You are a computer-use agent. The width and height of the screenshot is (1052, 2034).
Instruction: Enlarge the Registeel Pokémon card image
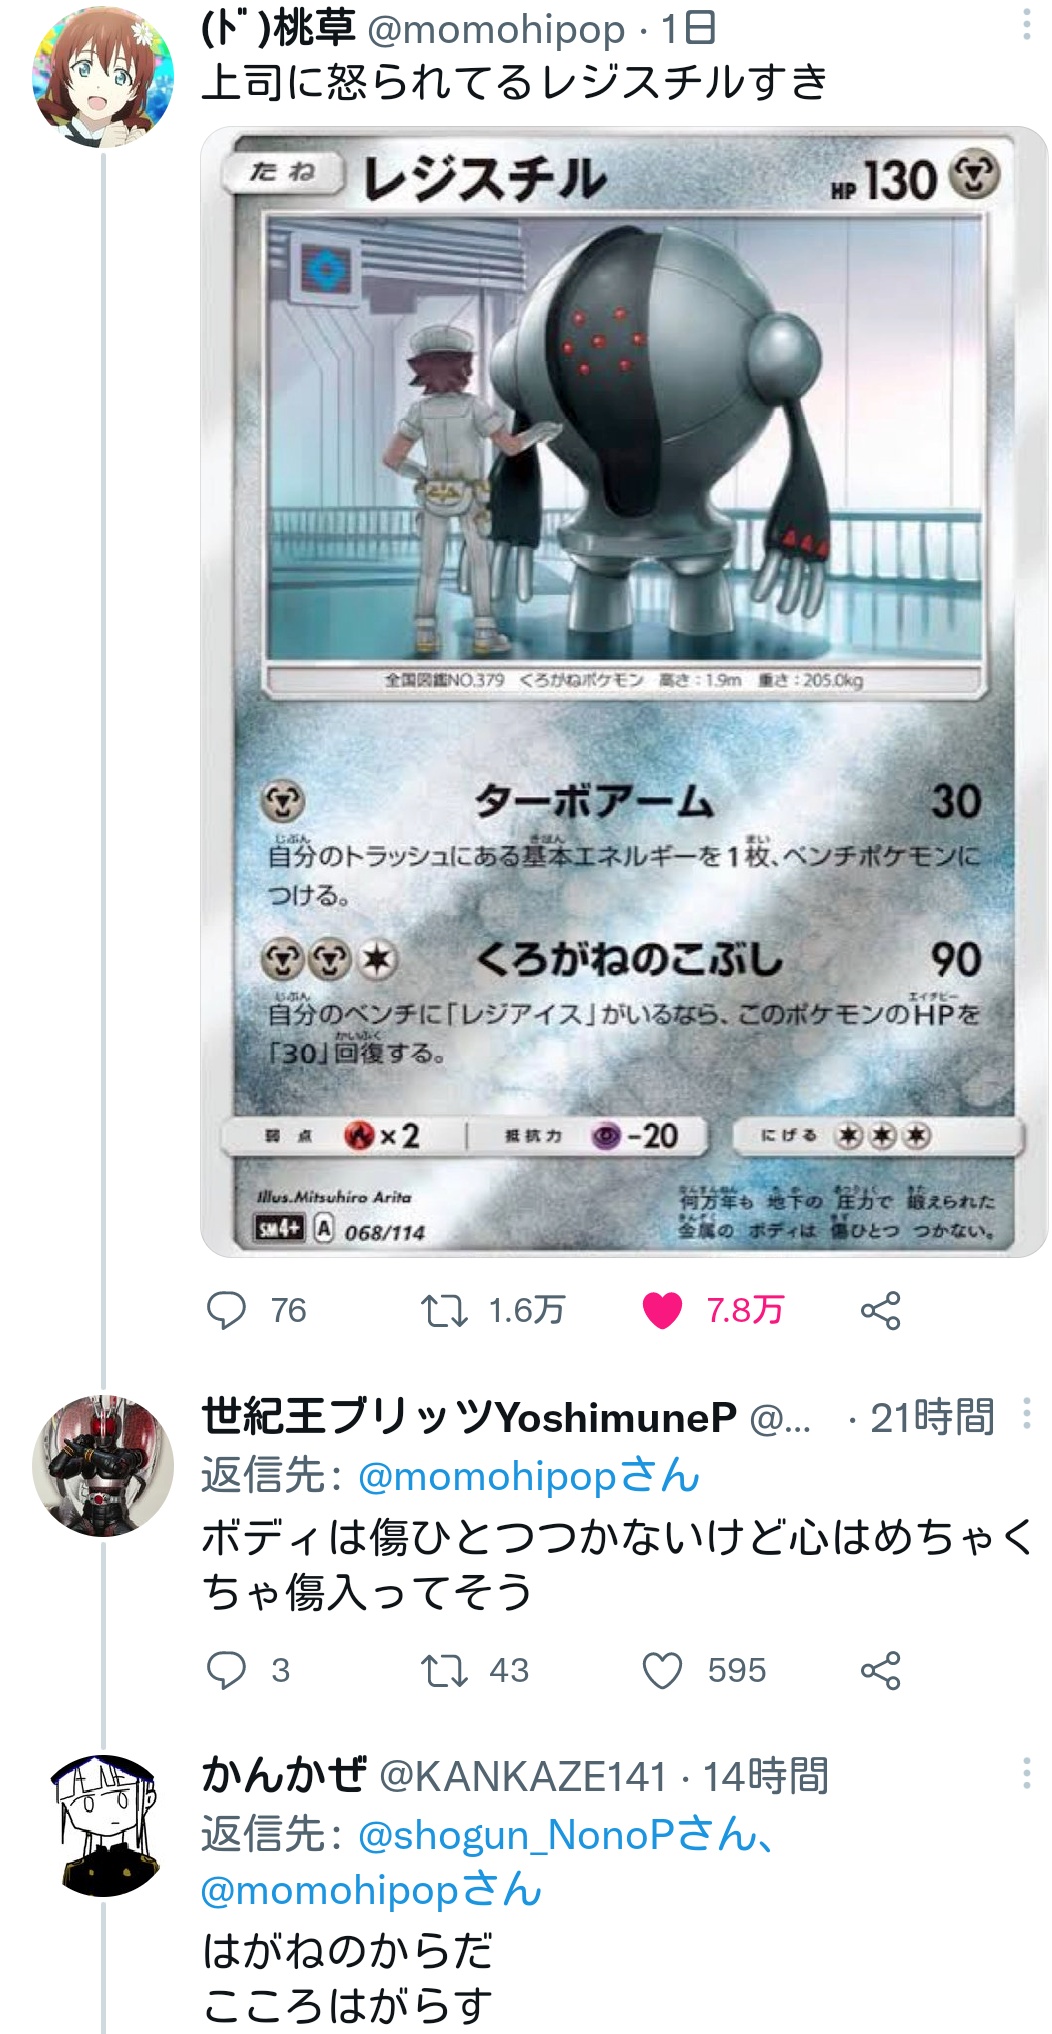(624, 691)
